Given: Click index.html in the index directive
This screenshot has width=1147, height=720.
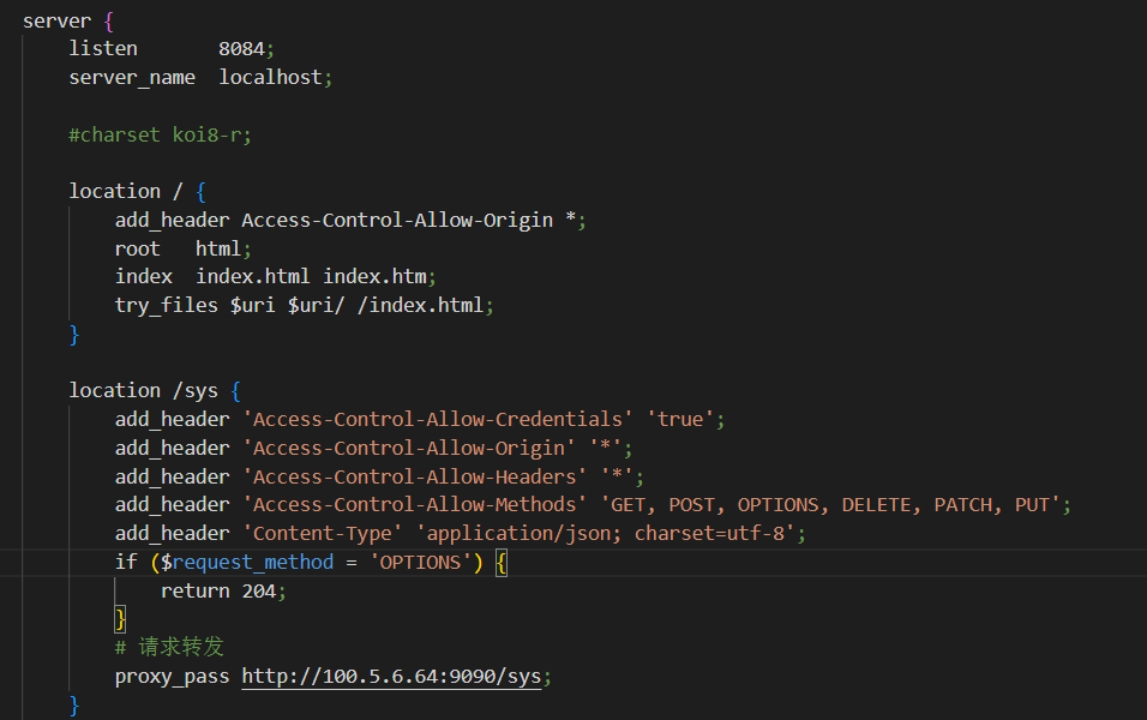Looking at the screenshot, I should (x=252, y=277).
